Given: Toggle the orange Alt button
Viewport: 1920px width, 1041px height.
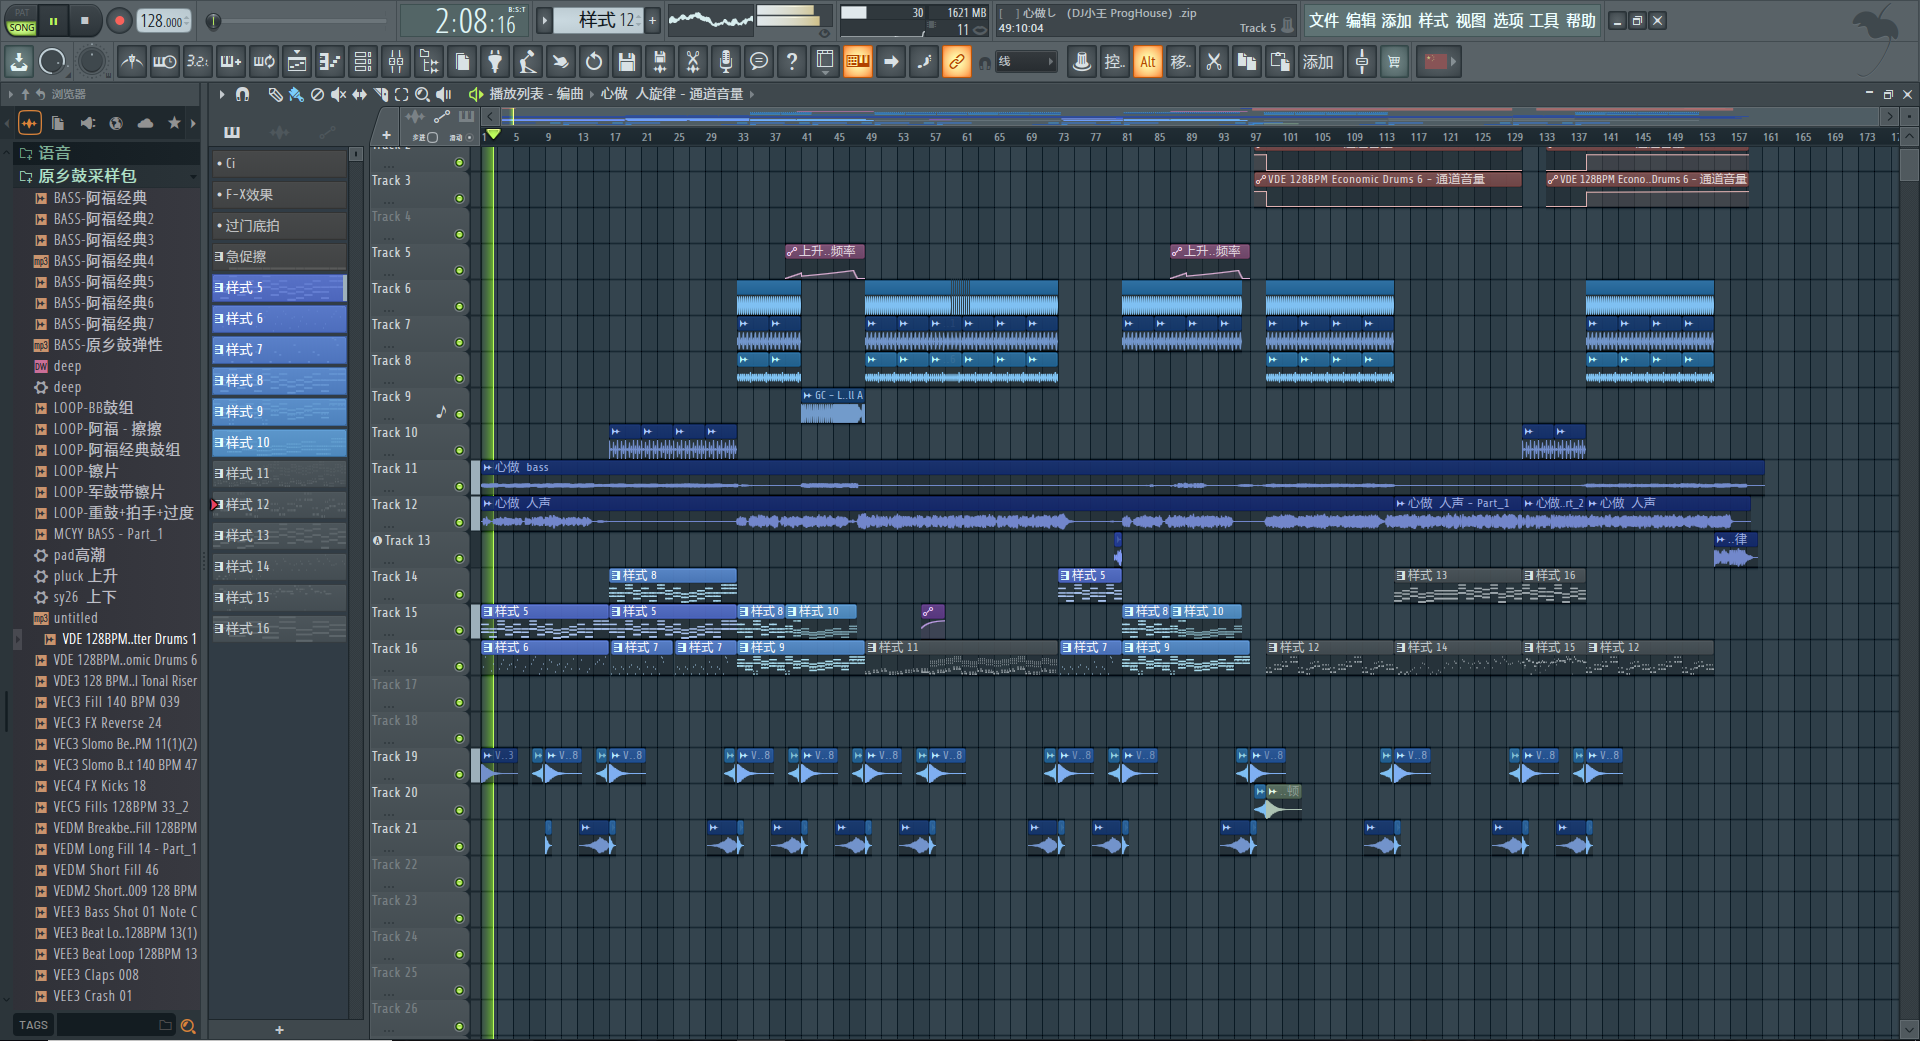Looking at the screenshot, I should (1147, 62).
